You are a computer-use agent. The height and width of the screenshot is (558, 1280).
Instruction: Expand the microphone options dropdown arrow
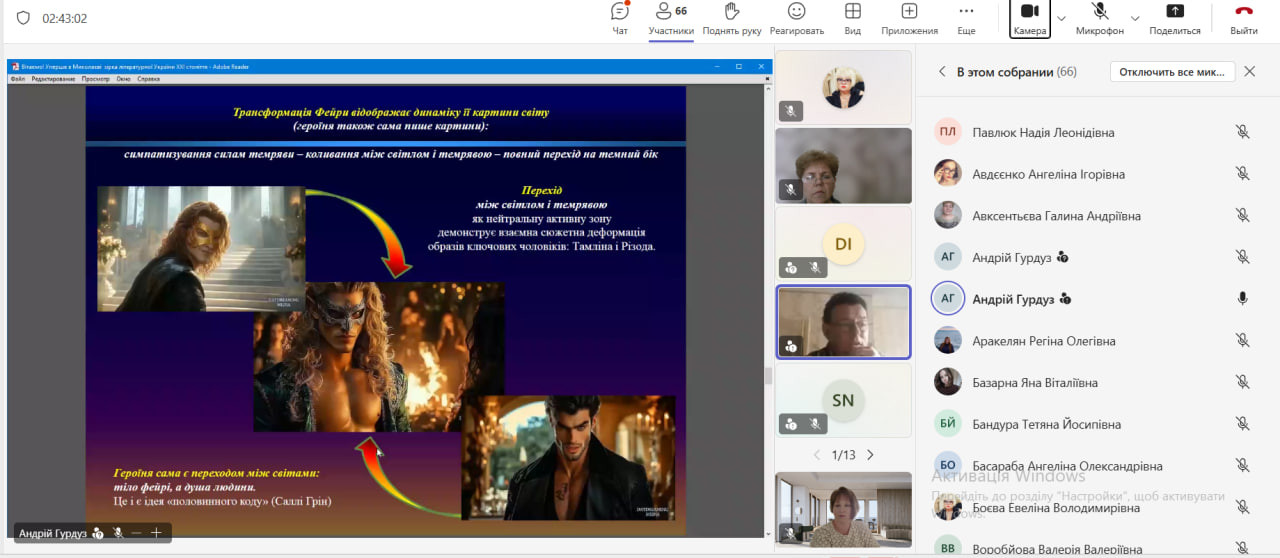coord(1135,18)
